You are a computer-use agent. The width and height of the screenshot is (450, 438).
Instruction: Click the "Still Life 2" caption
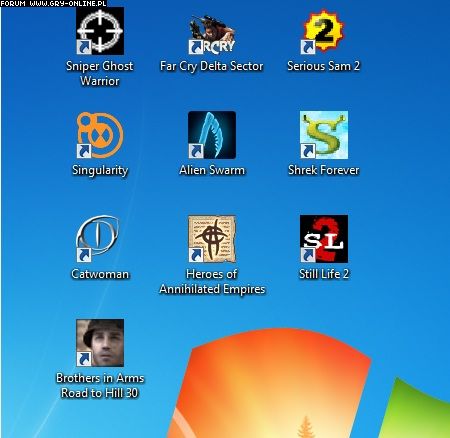tap(324, 274)
